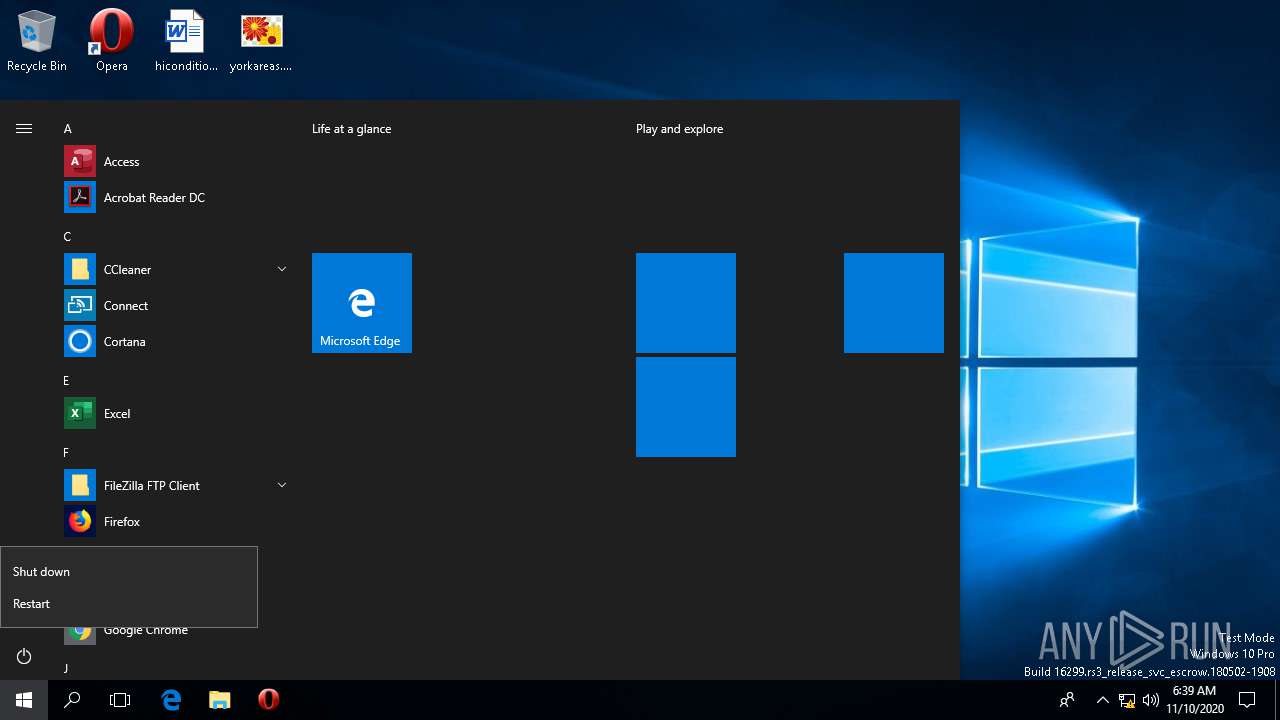The width and height of the screenshot is (1280, 720).
Task: Click the network icon in system tray
Action: click(x=1127, y=700)
